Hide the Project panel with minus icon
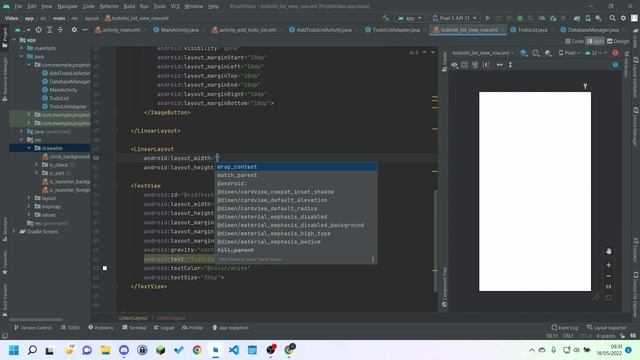 (85, 30)
